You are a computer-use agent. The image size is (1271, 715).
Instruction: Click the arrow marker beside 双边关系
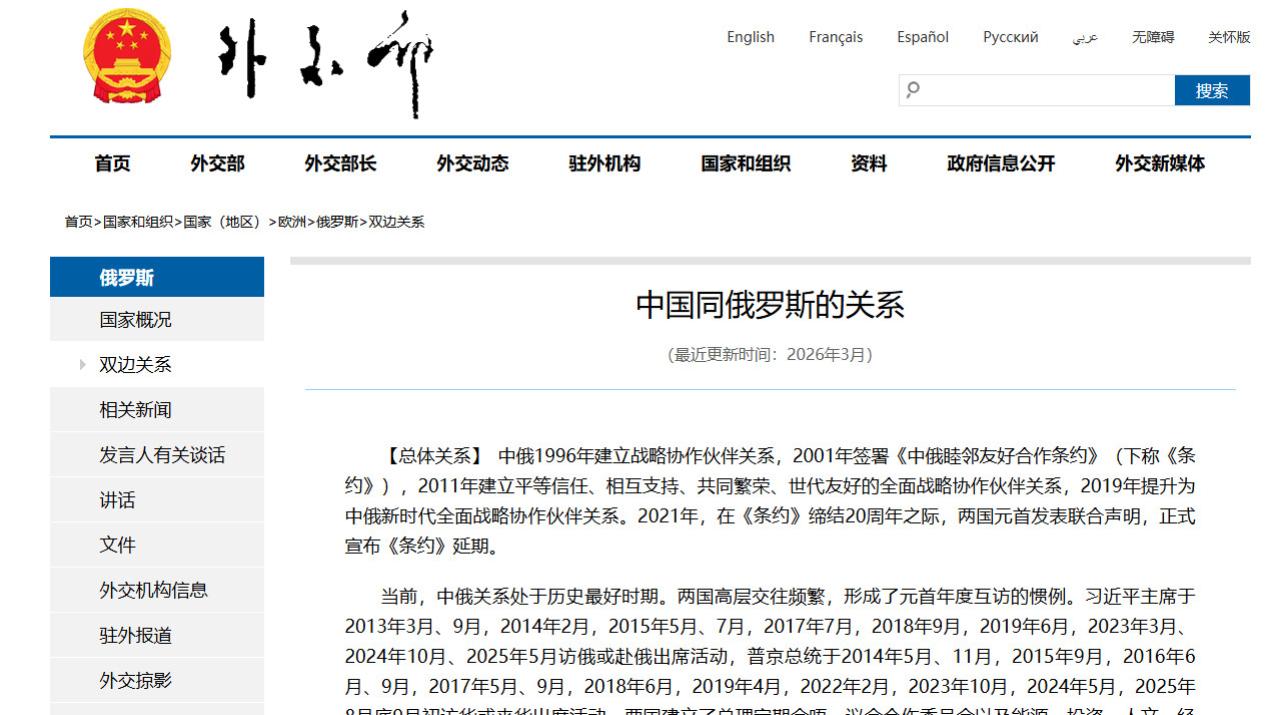[x=82, y=365]
